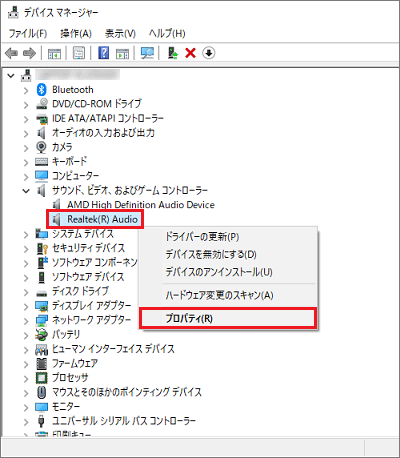Click the scan for hardware changes monitor icon

147,53
